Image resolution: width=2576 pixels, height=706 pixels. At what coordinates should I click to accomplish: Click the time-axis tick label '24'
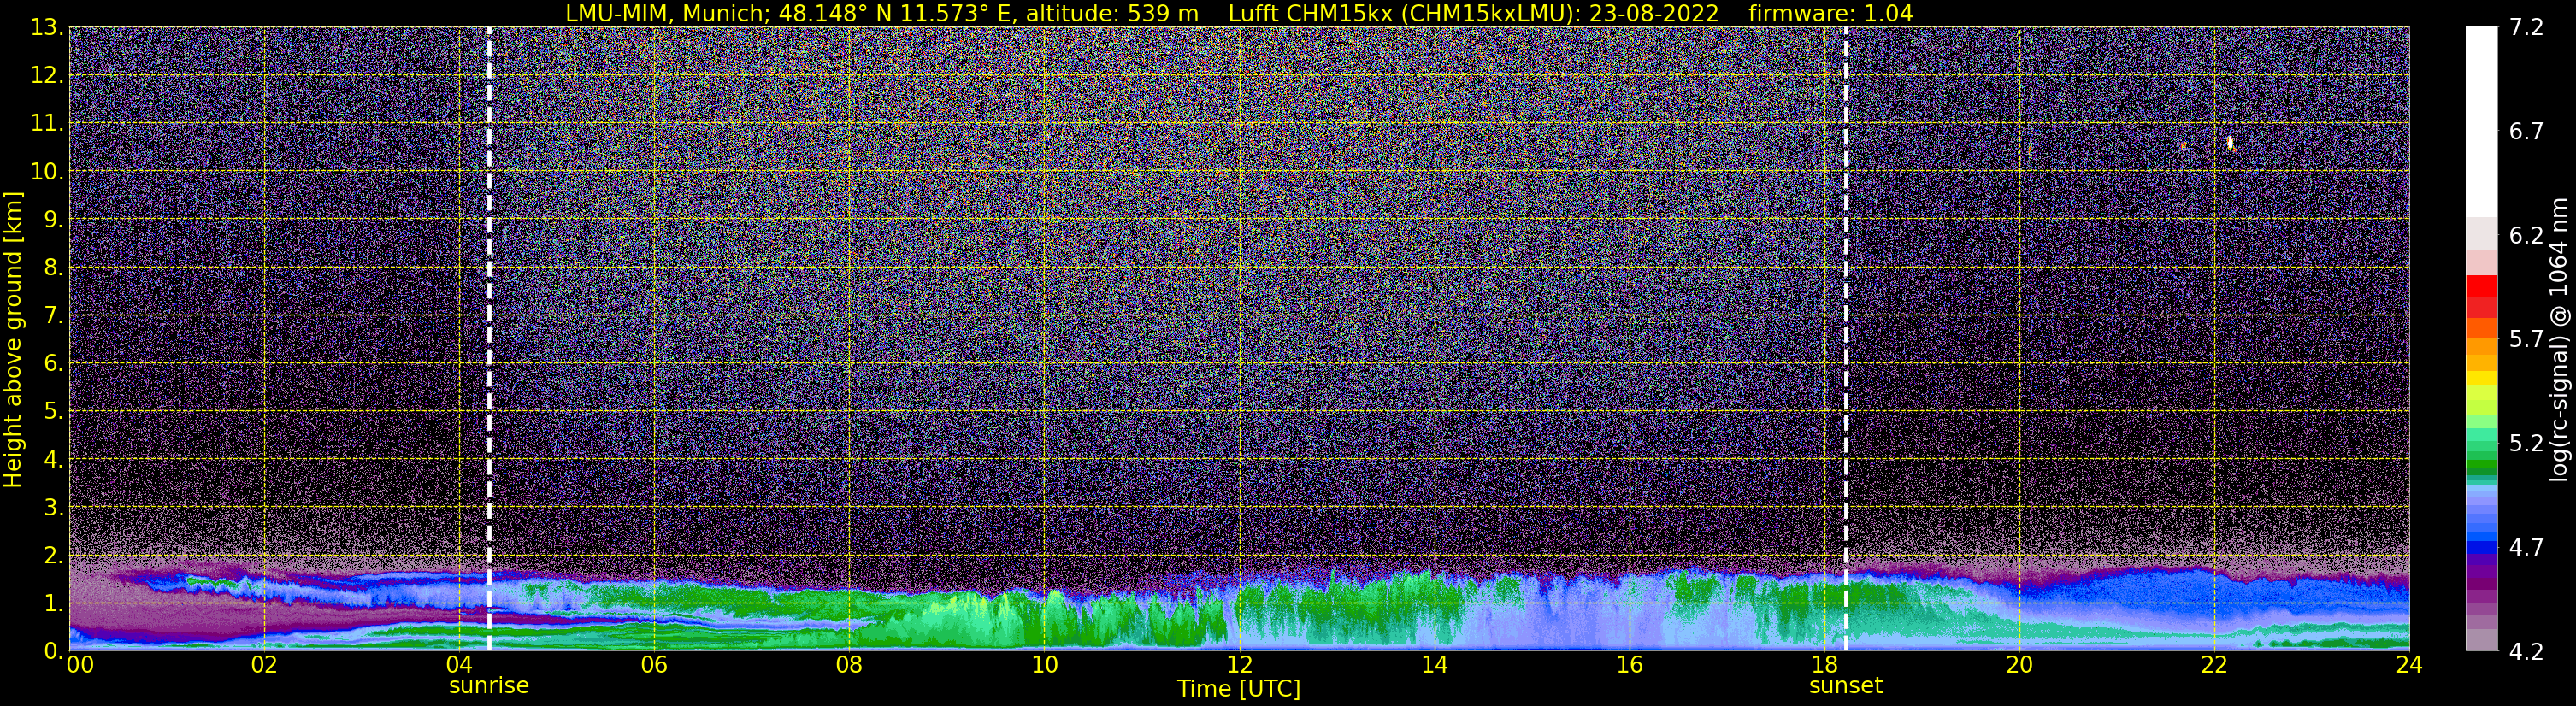coord(2409,665)
